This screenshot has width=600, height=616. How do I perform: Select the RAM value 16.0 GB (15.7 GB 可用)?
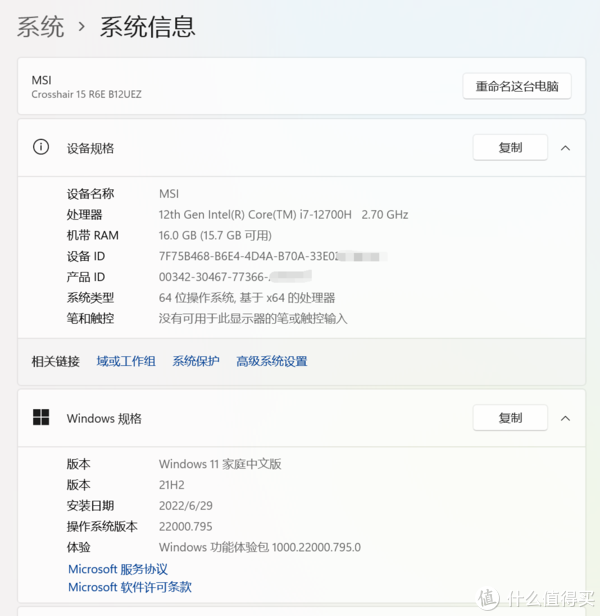[215, 235]
